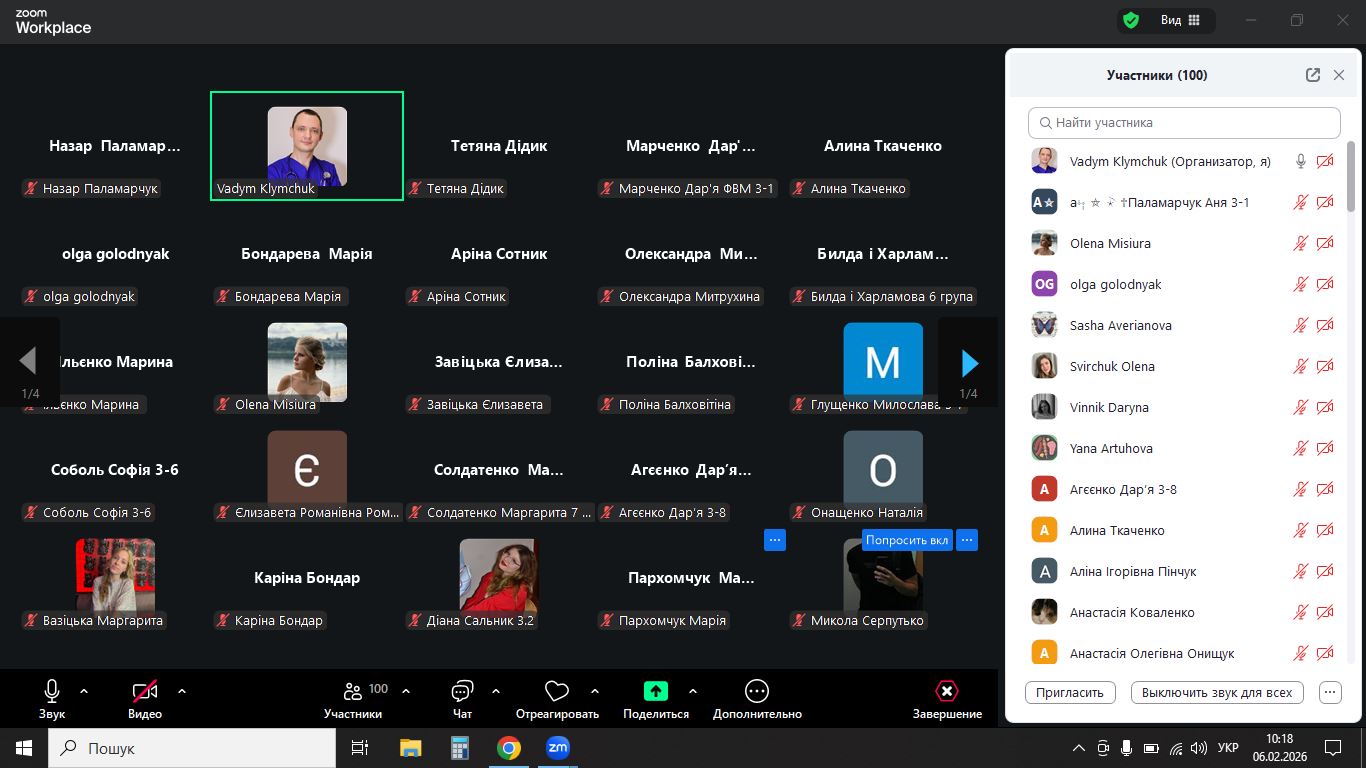Viewport: 1366px width, 768px height.
Task: Open more options ellipsis in participants panel footer
Action: pyautogui.click(x=1330, y=692)
